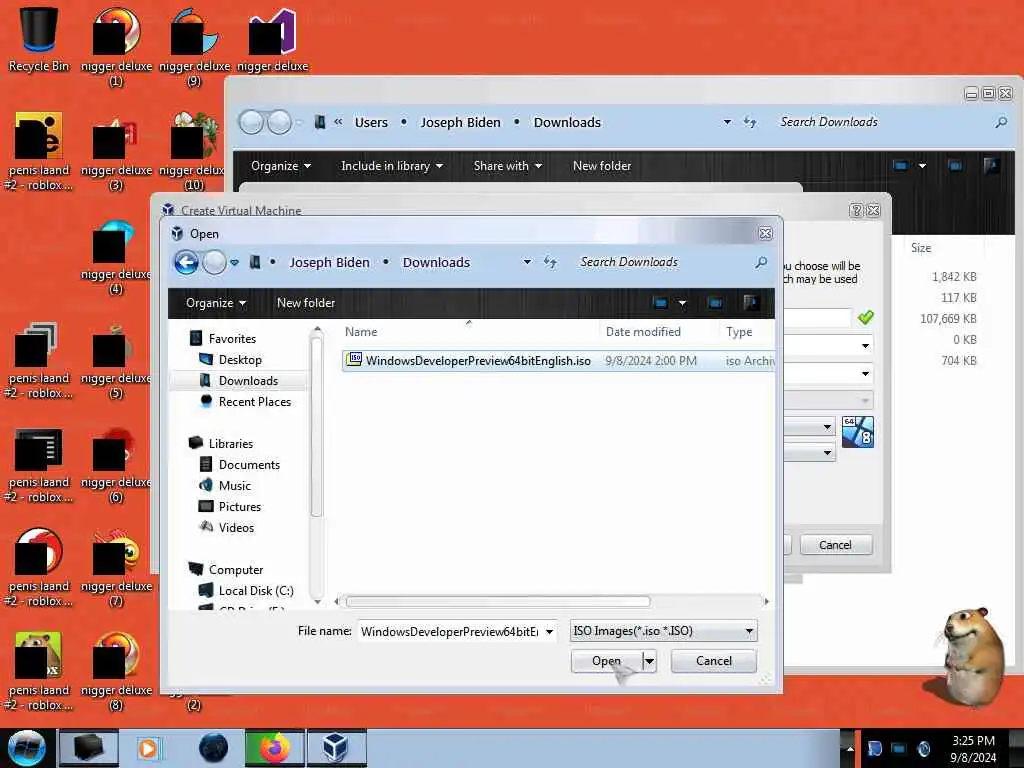
Task: Select Local Disk (C:) in navigation pane
Action: 256,590
